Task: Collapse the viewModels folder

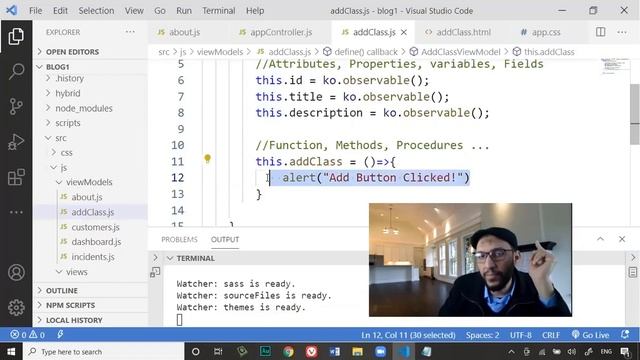Action: [90, 182]
